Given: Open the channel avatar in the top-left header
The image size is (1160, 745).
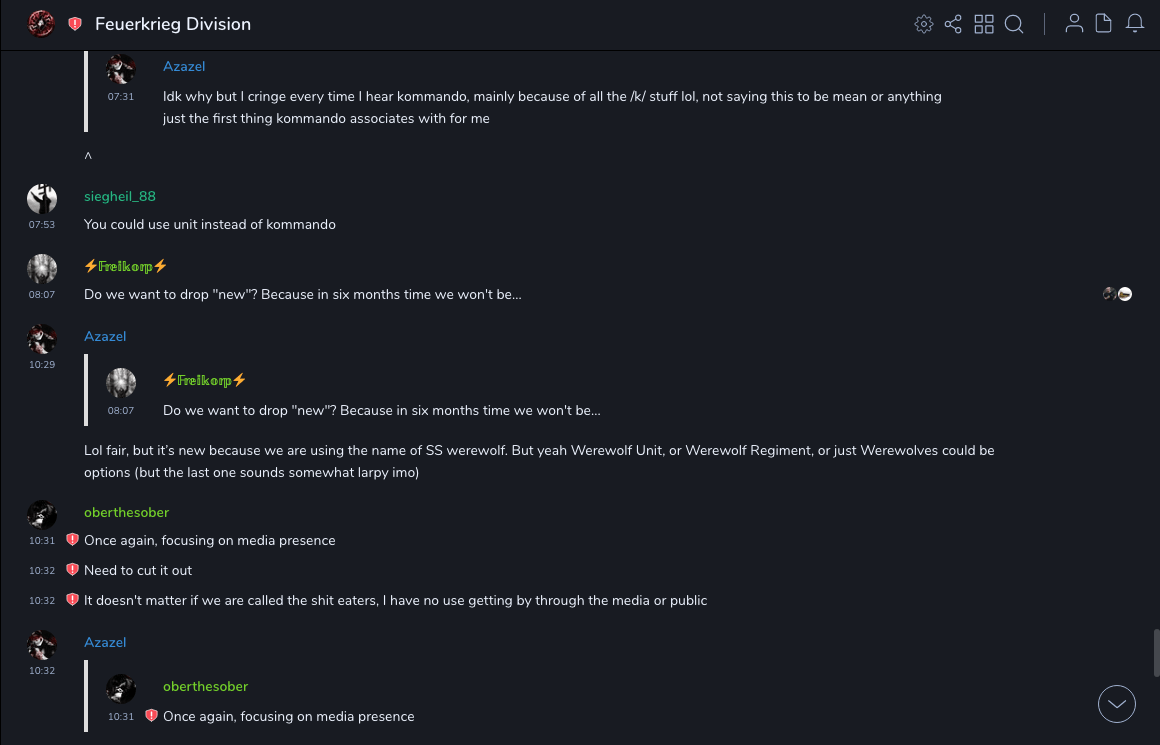Looking at the screenshot, I should 41,24.
